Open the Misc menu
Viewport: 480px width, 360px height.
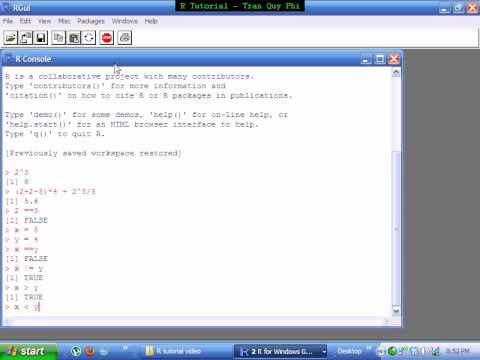(64, 21)
